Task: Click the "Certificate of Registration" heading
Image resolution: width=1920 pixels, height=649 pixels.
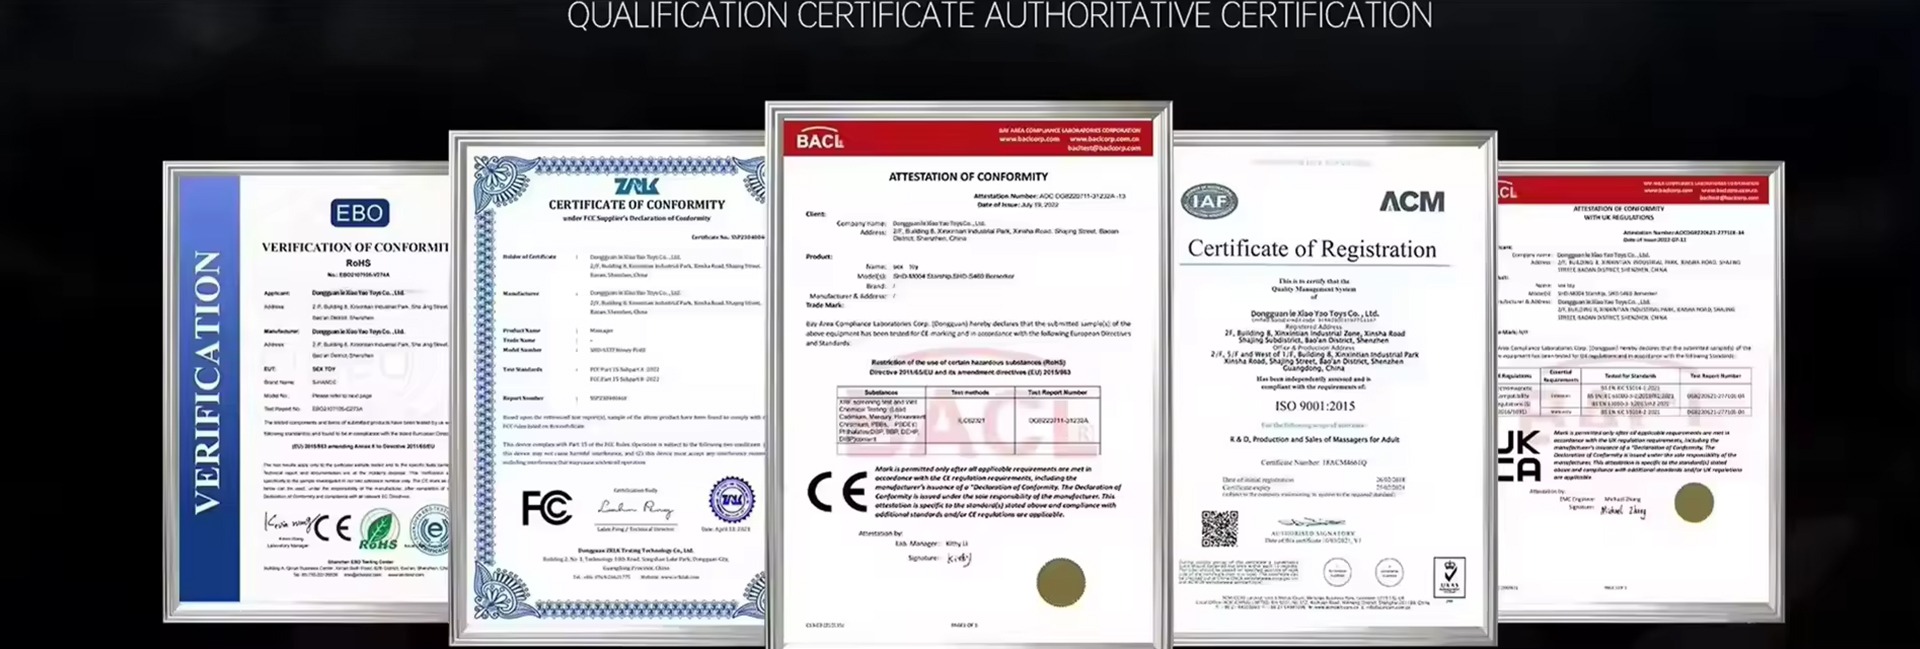Action: (1312, 249)
